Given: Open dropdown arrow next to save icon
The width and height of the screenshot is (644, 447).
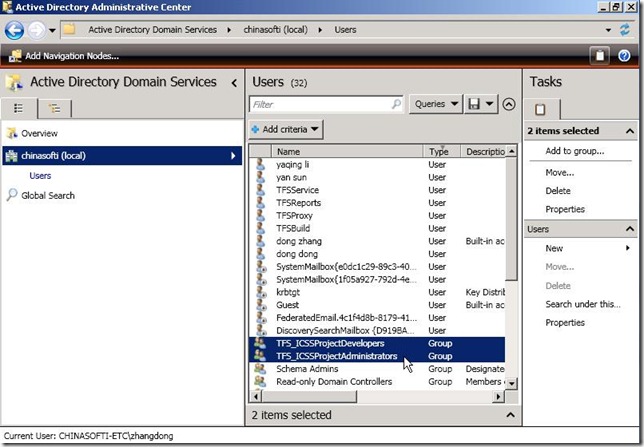Looking at the screenshot, I should point(490,104).
